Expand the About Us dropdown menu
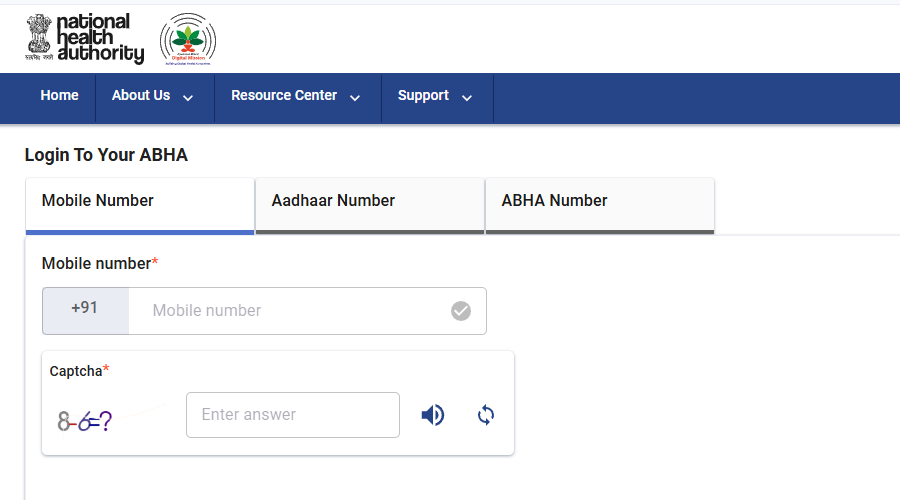 click(153, 95)
